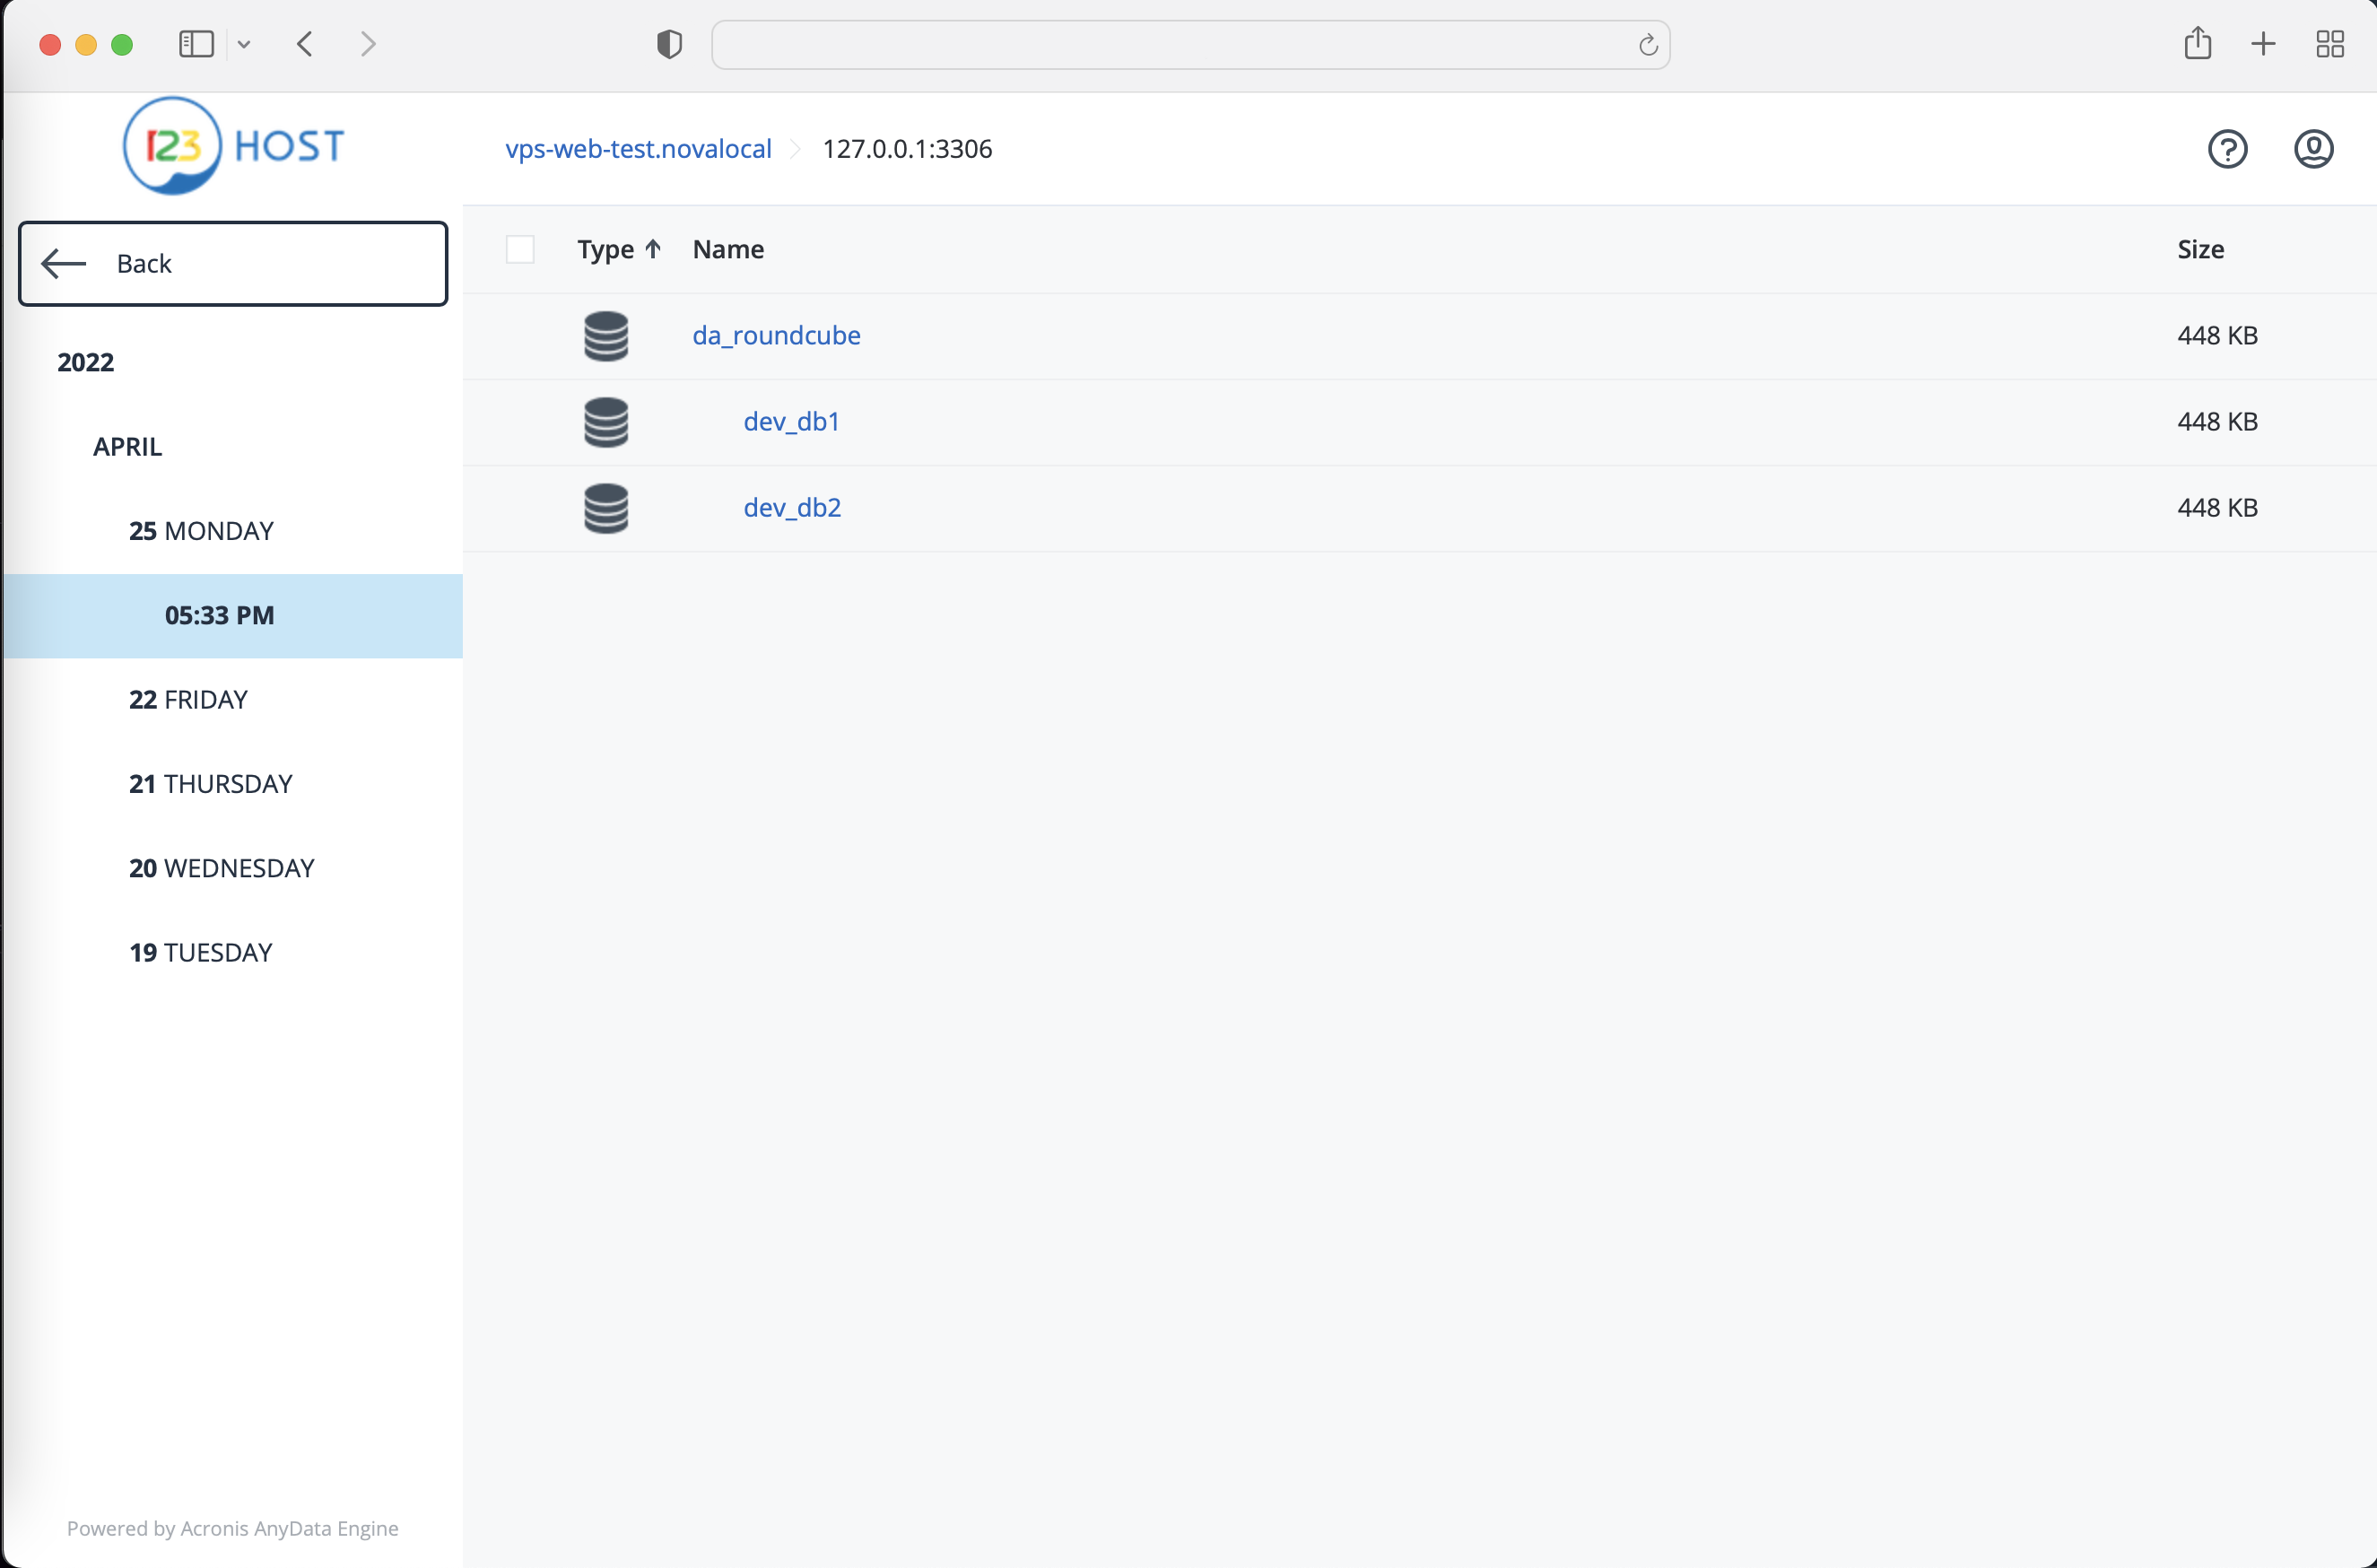The width and height of the screenshot is (2377, 1568).
Task: Click the 123HOST logo
Action: point(233,147)
